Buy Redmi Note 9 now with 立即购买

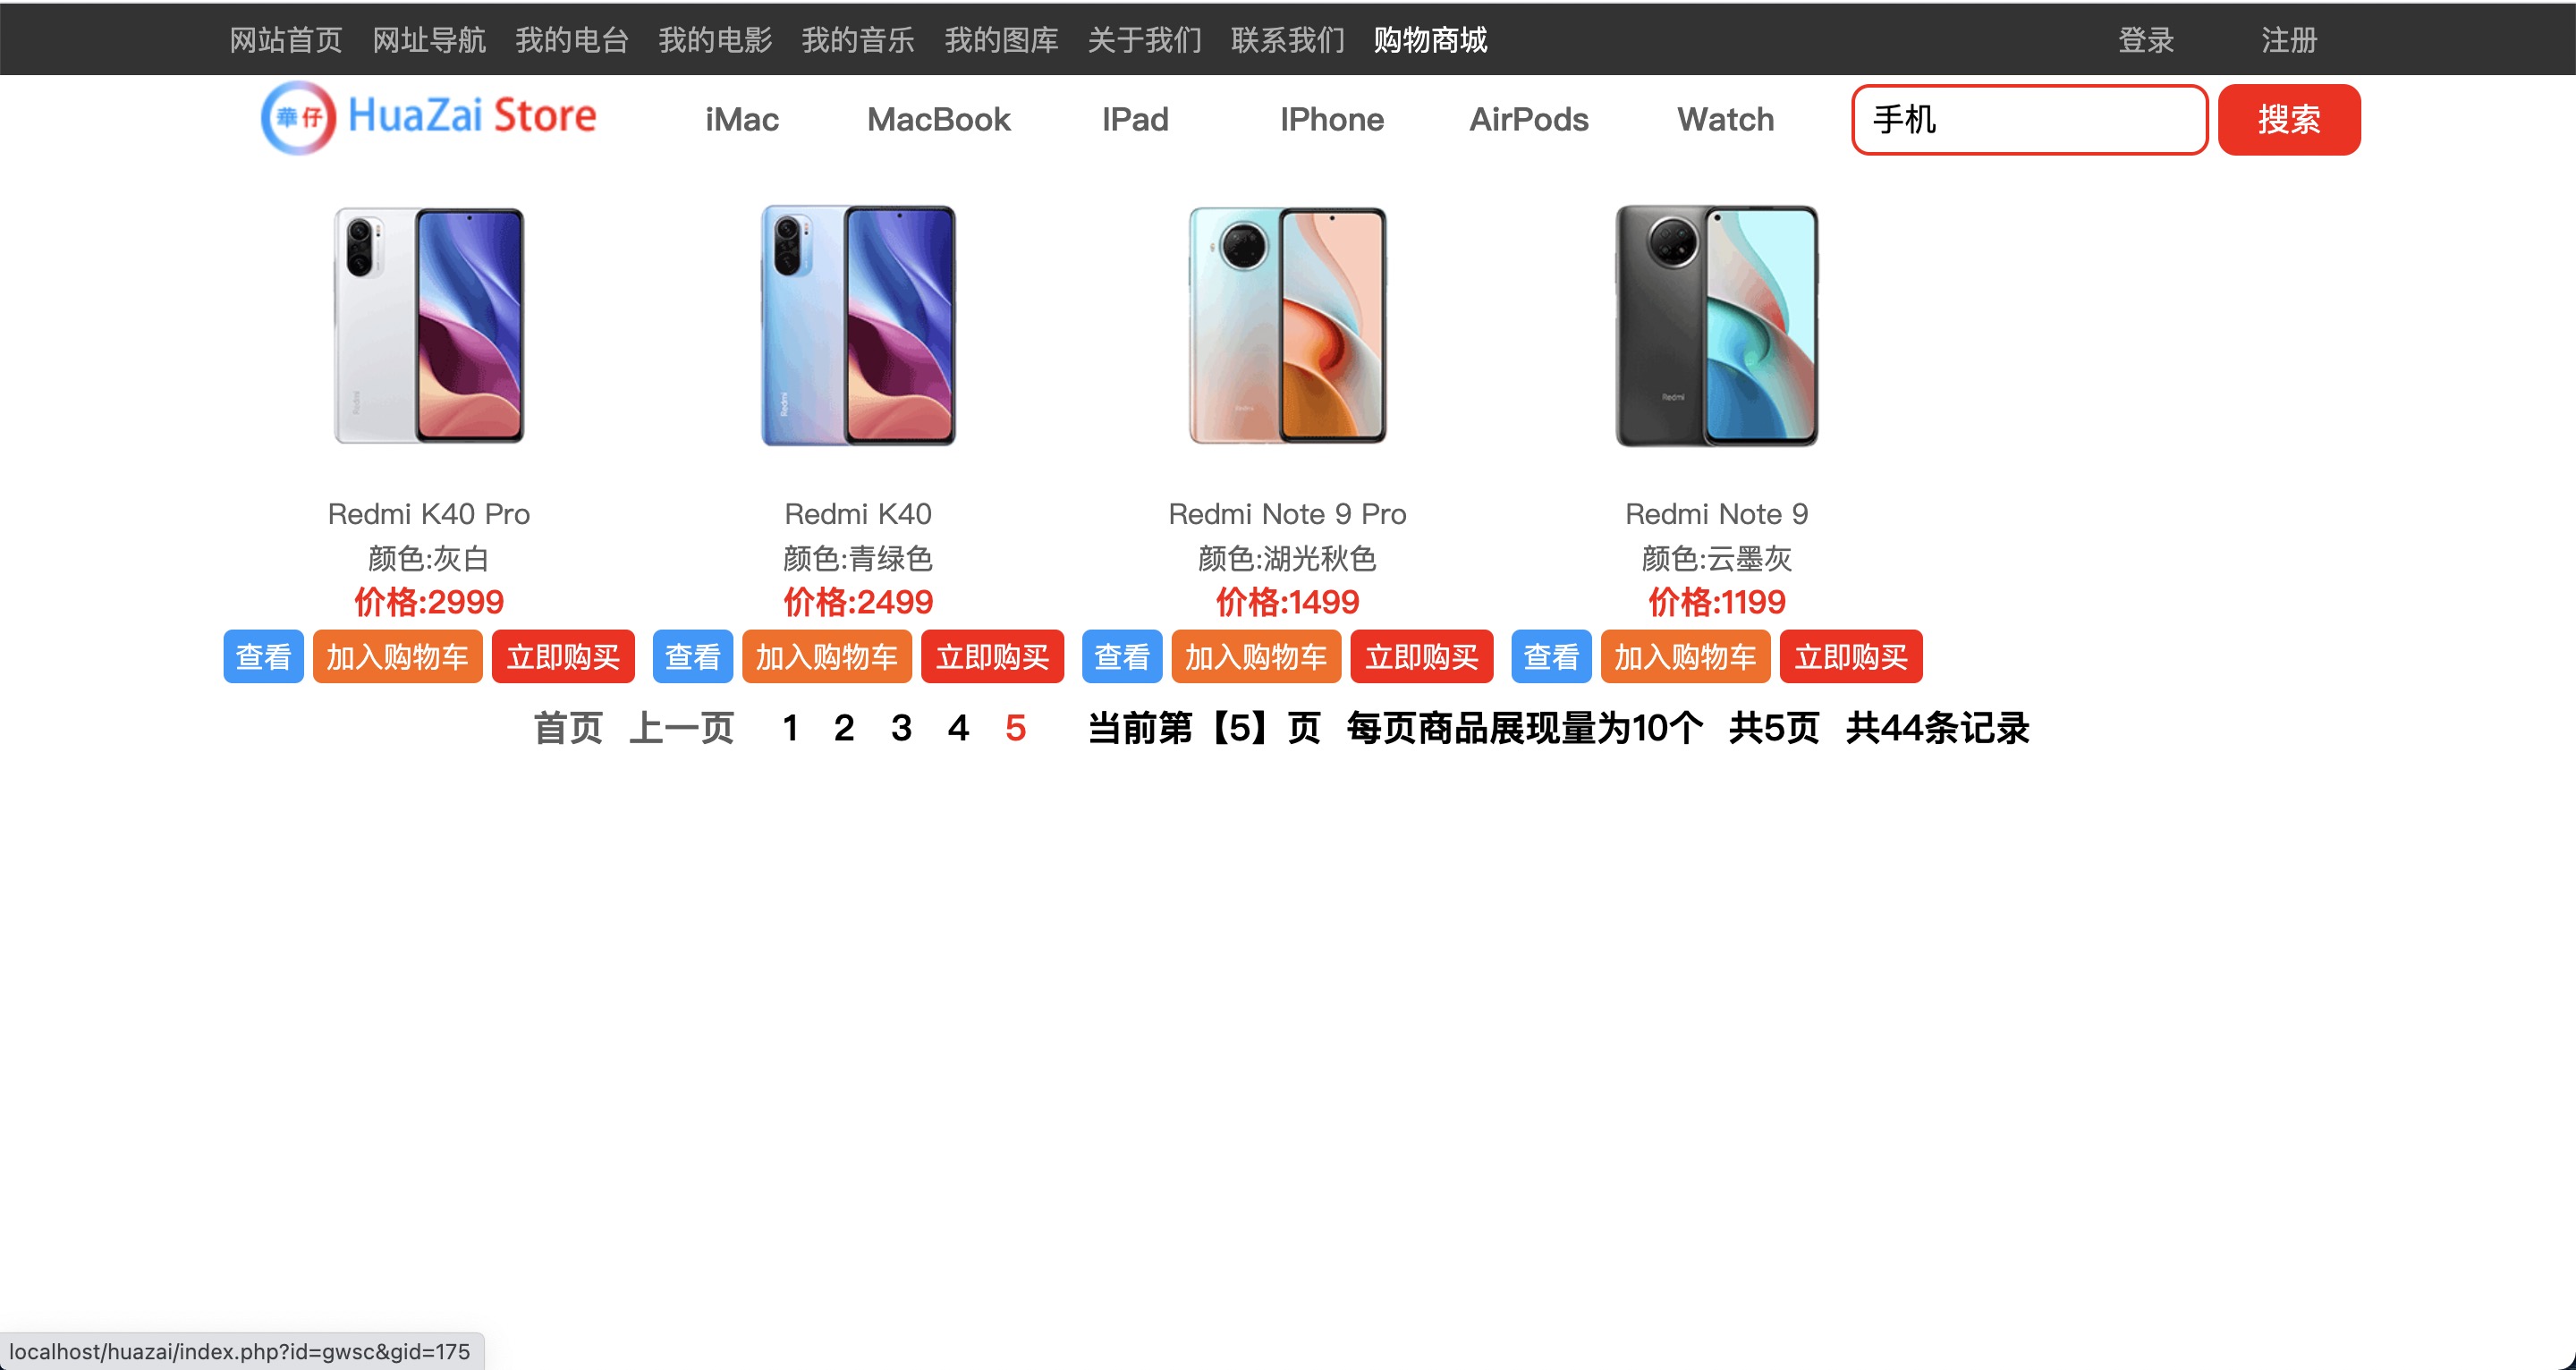pos(1850,657)
